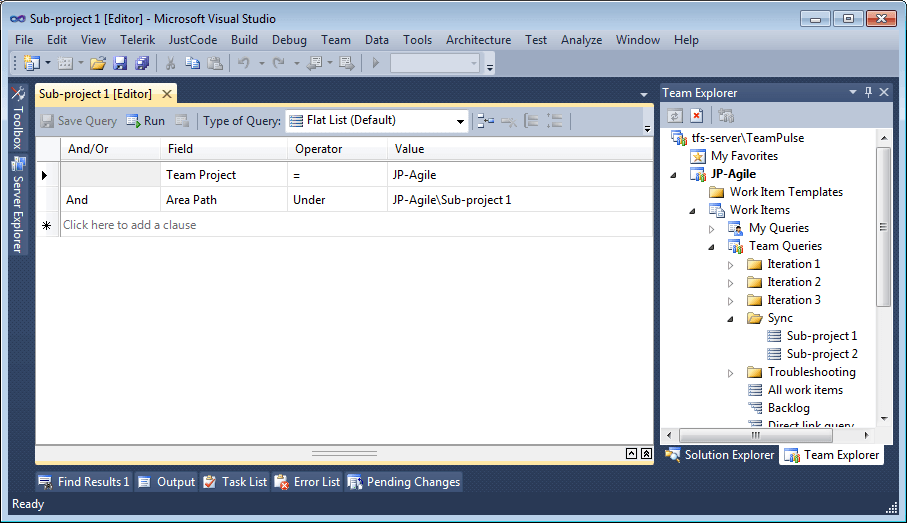The image size is (907, 523).
Task: Click "Click here to add a clause" row
Action: (357, 225)
